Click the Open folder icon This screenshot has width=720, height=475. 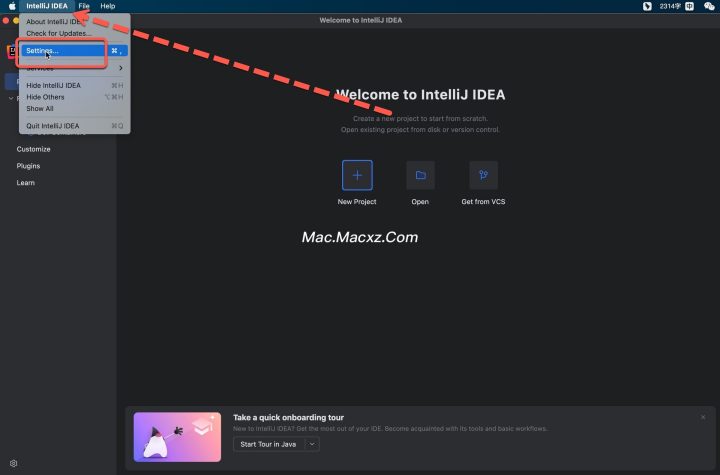(x=420, y=175)
